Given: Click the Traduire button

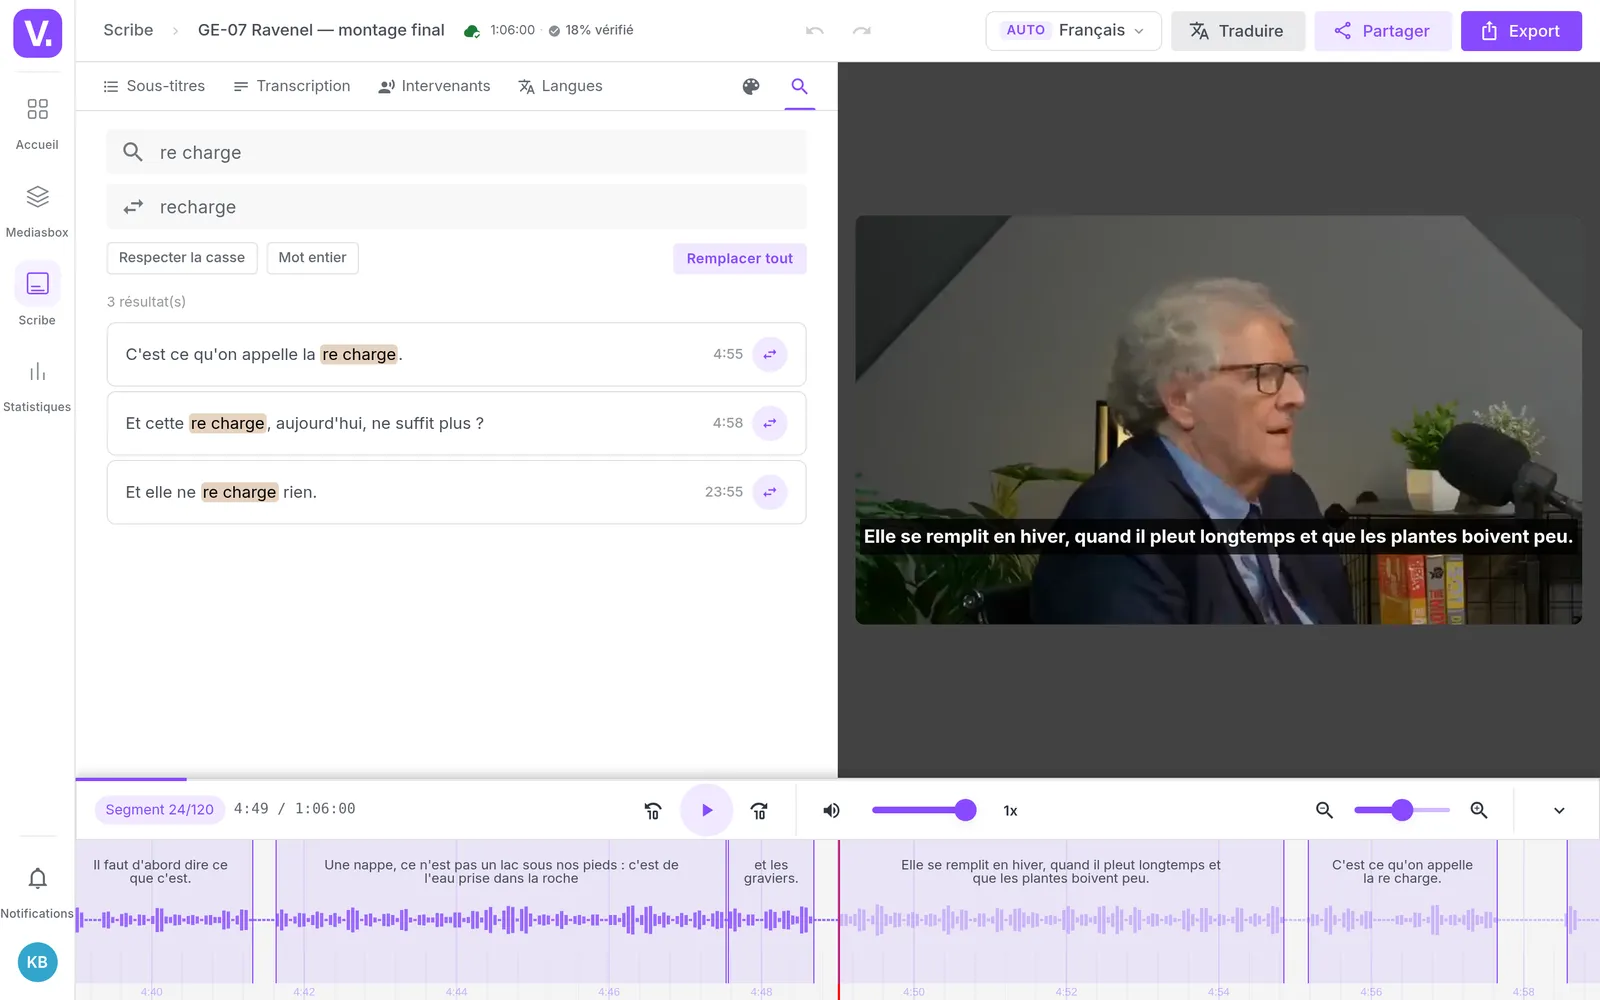Looking at the screenshot, I should pos(1237,31).
